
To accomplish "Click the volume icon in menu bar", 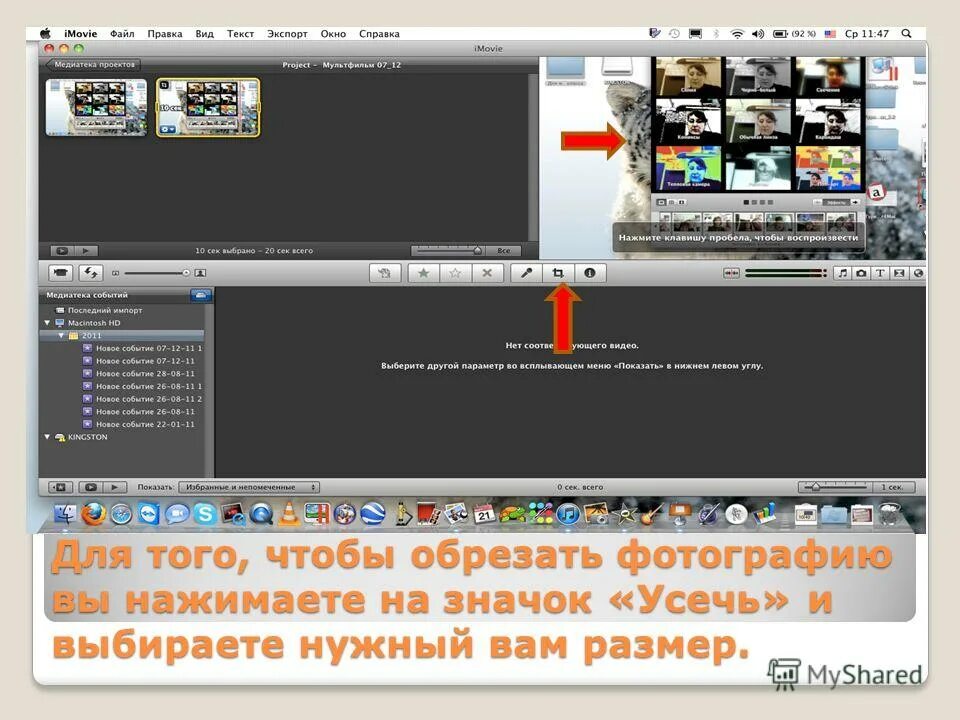I will (x=758, y=34).
